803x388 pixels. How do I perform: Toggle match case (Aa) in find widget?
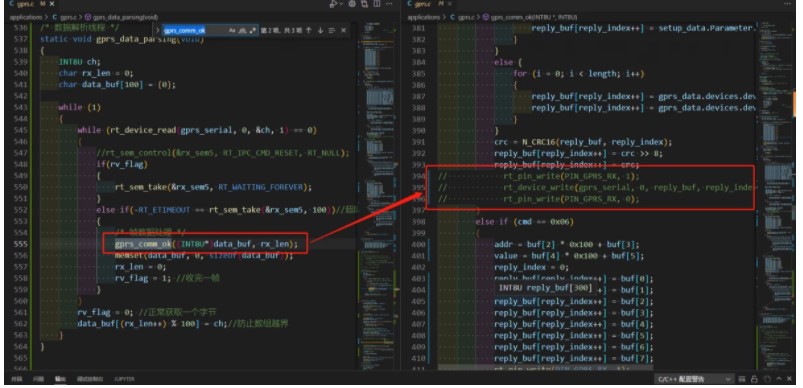(232, 30)
